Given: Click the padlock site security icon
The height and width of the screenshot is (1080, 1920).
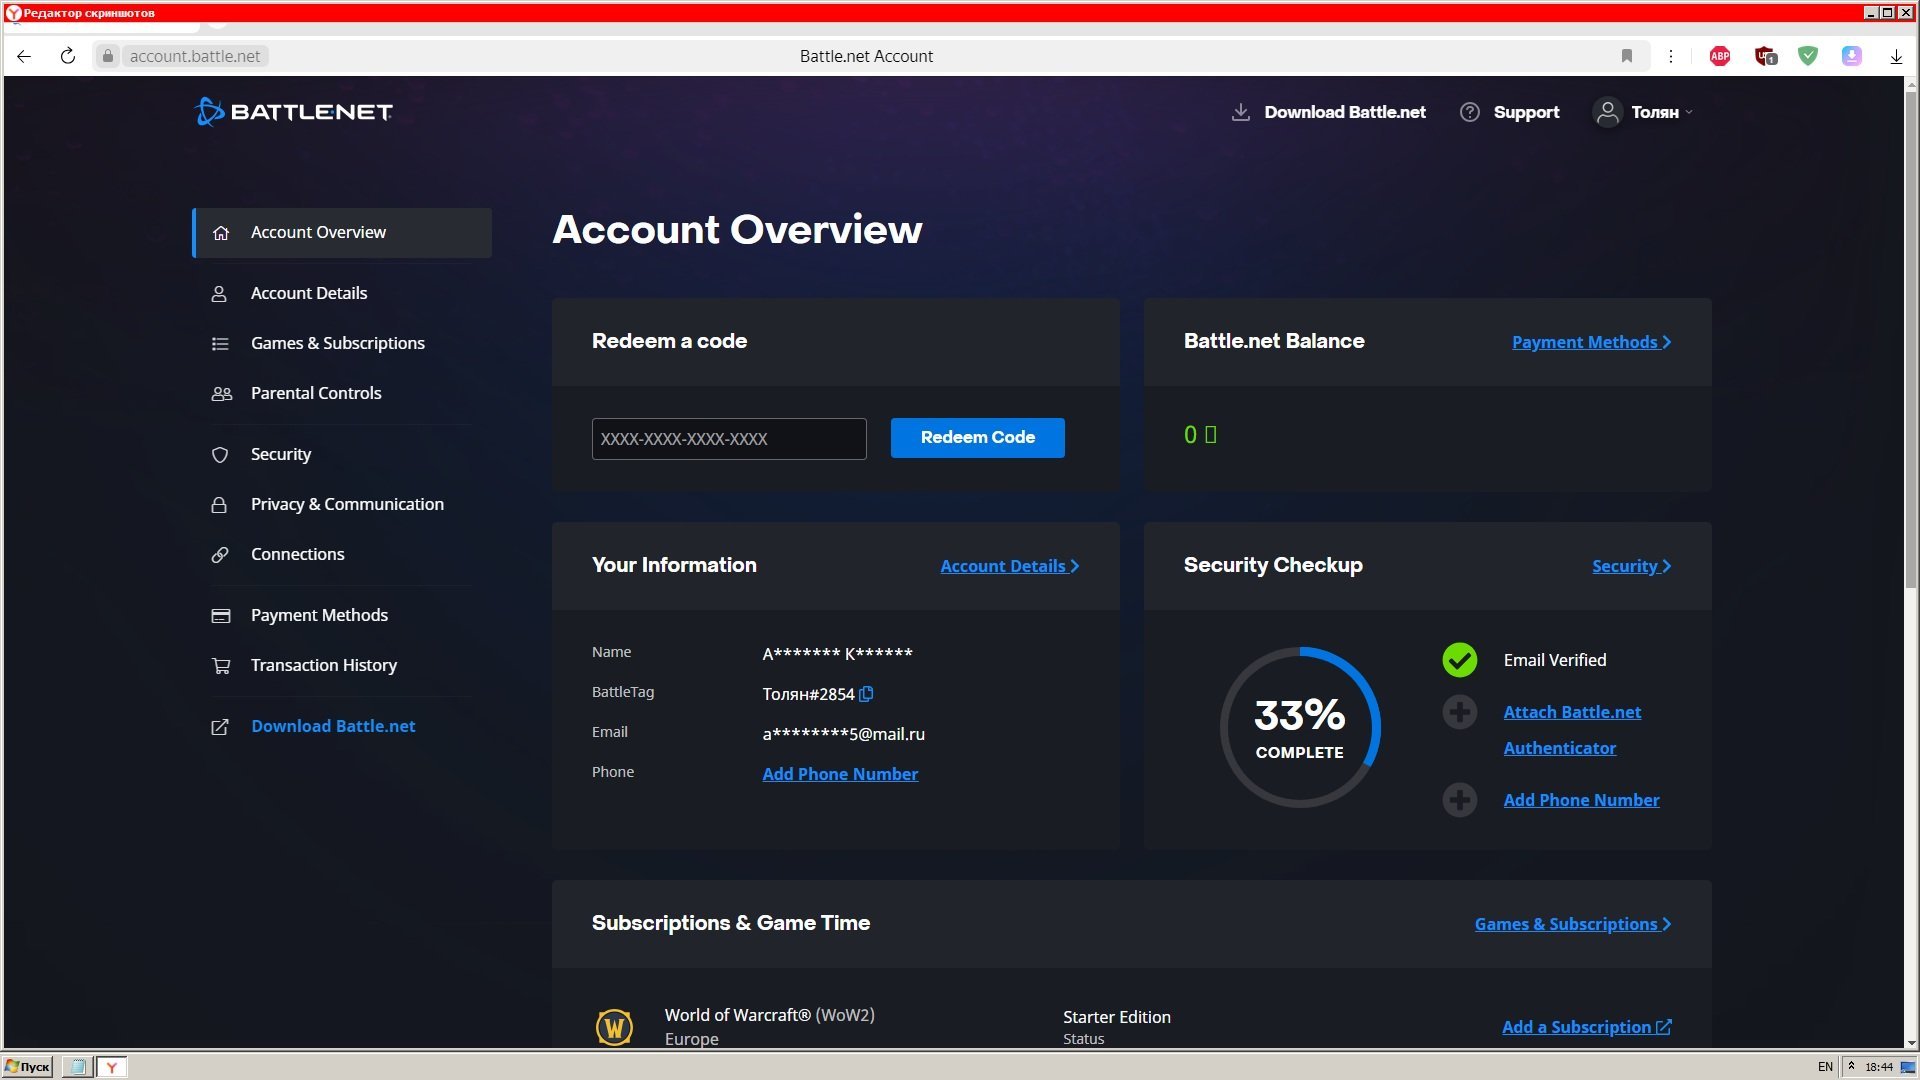Looking at the screenshot, I should pyautogui.click(x=108, y=56).
